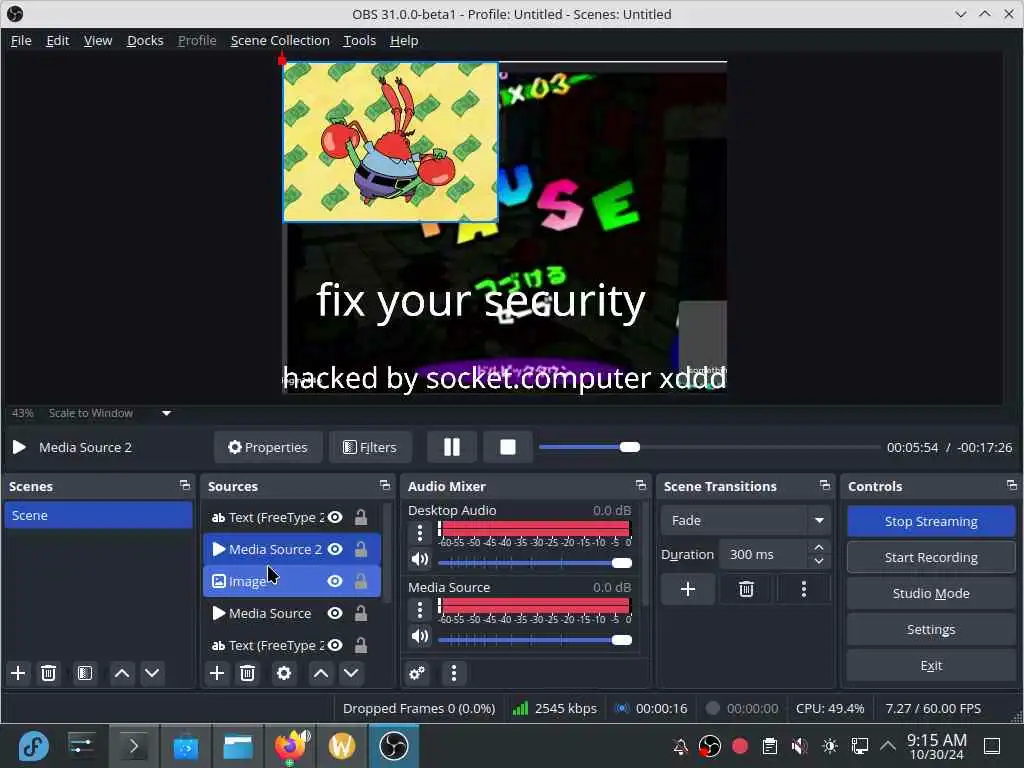The height and width of the screenshot is (768, 1024).
Task: Stop the Media Source 2 playback
Action: point(507,447)
